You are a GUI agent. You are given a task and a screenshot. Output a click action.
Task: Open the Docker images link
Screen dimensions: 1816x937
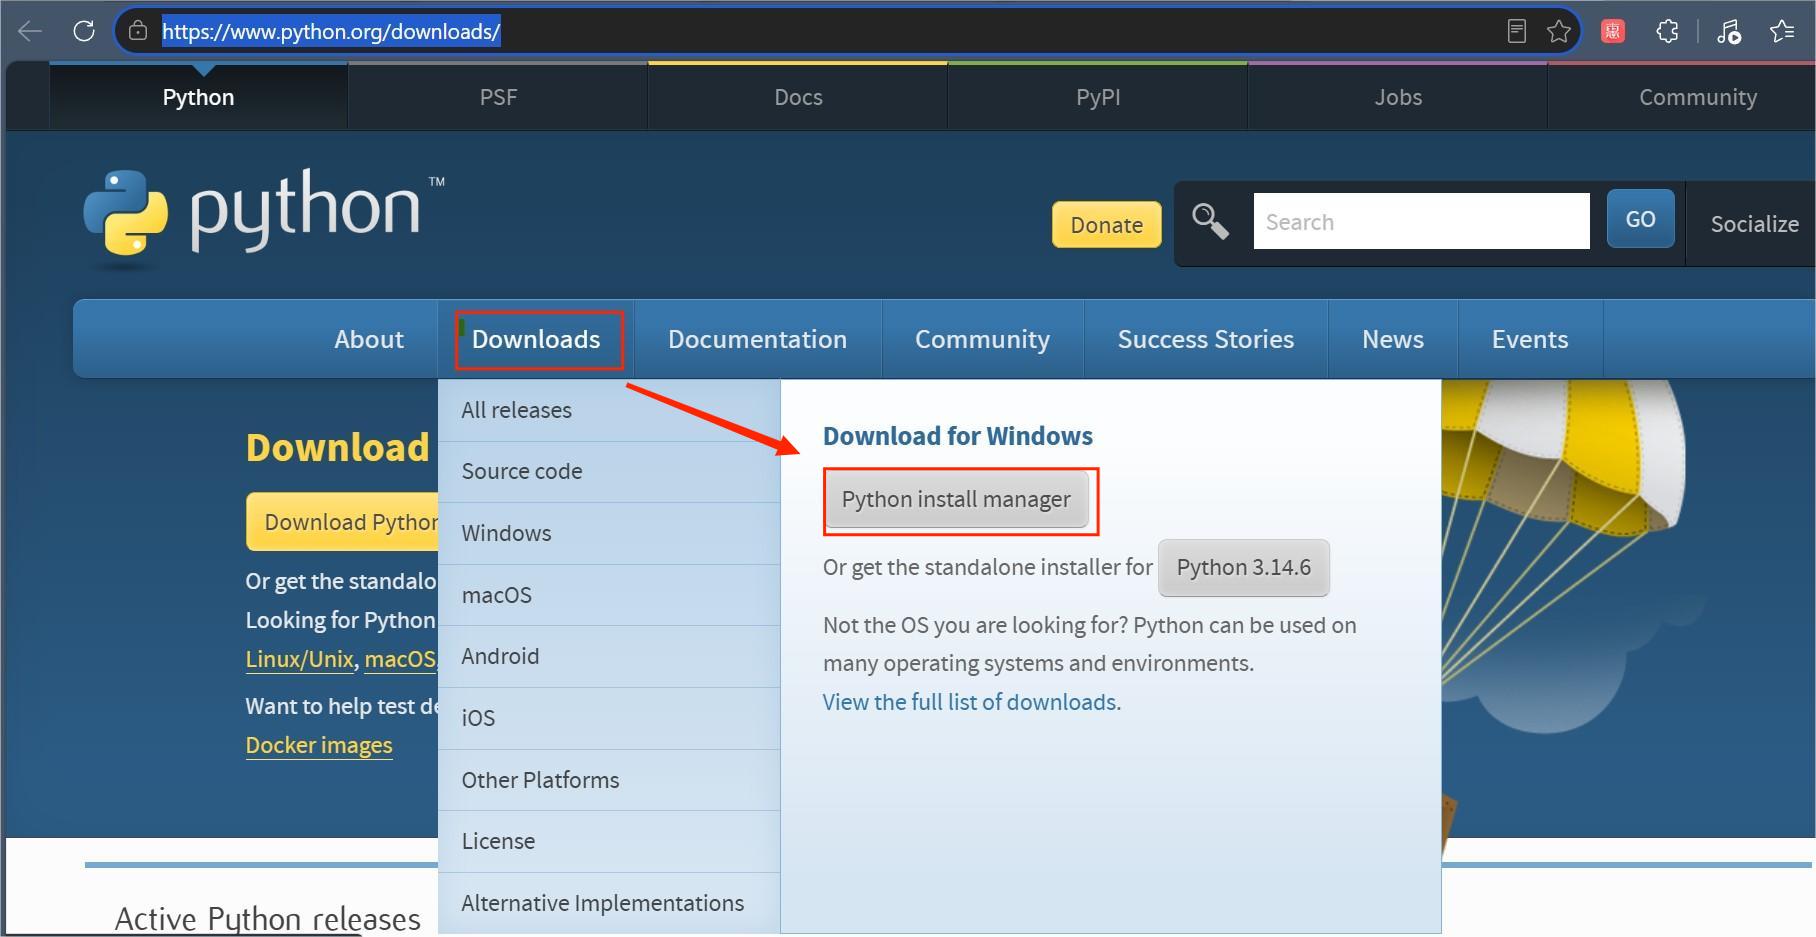coord(319,745)
